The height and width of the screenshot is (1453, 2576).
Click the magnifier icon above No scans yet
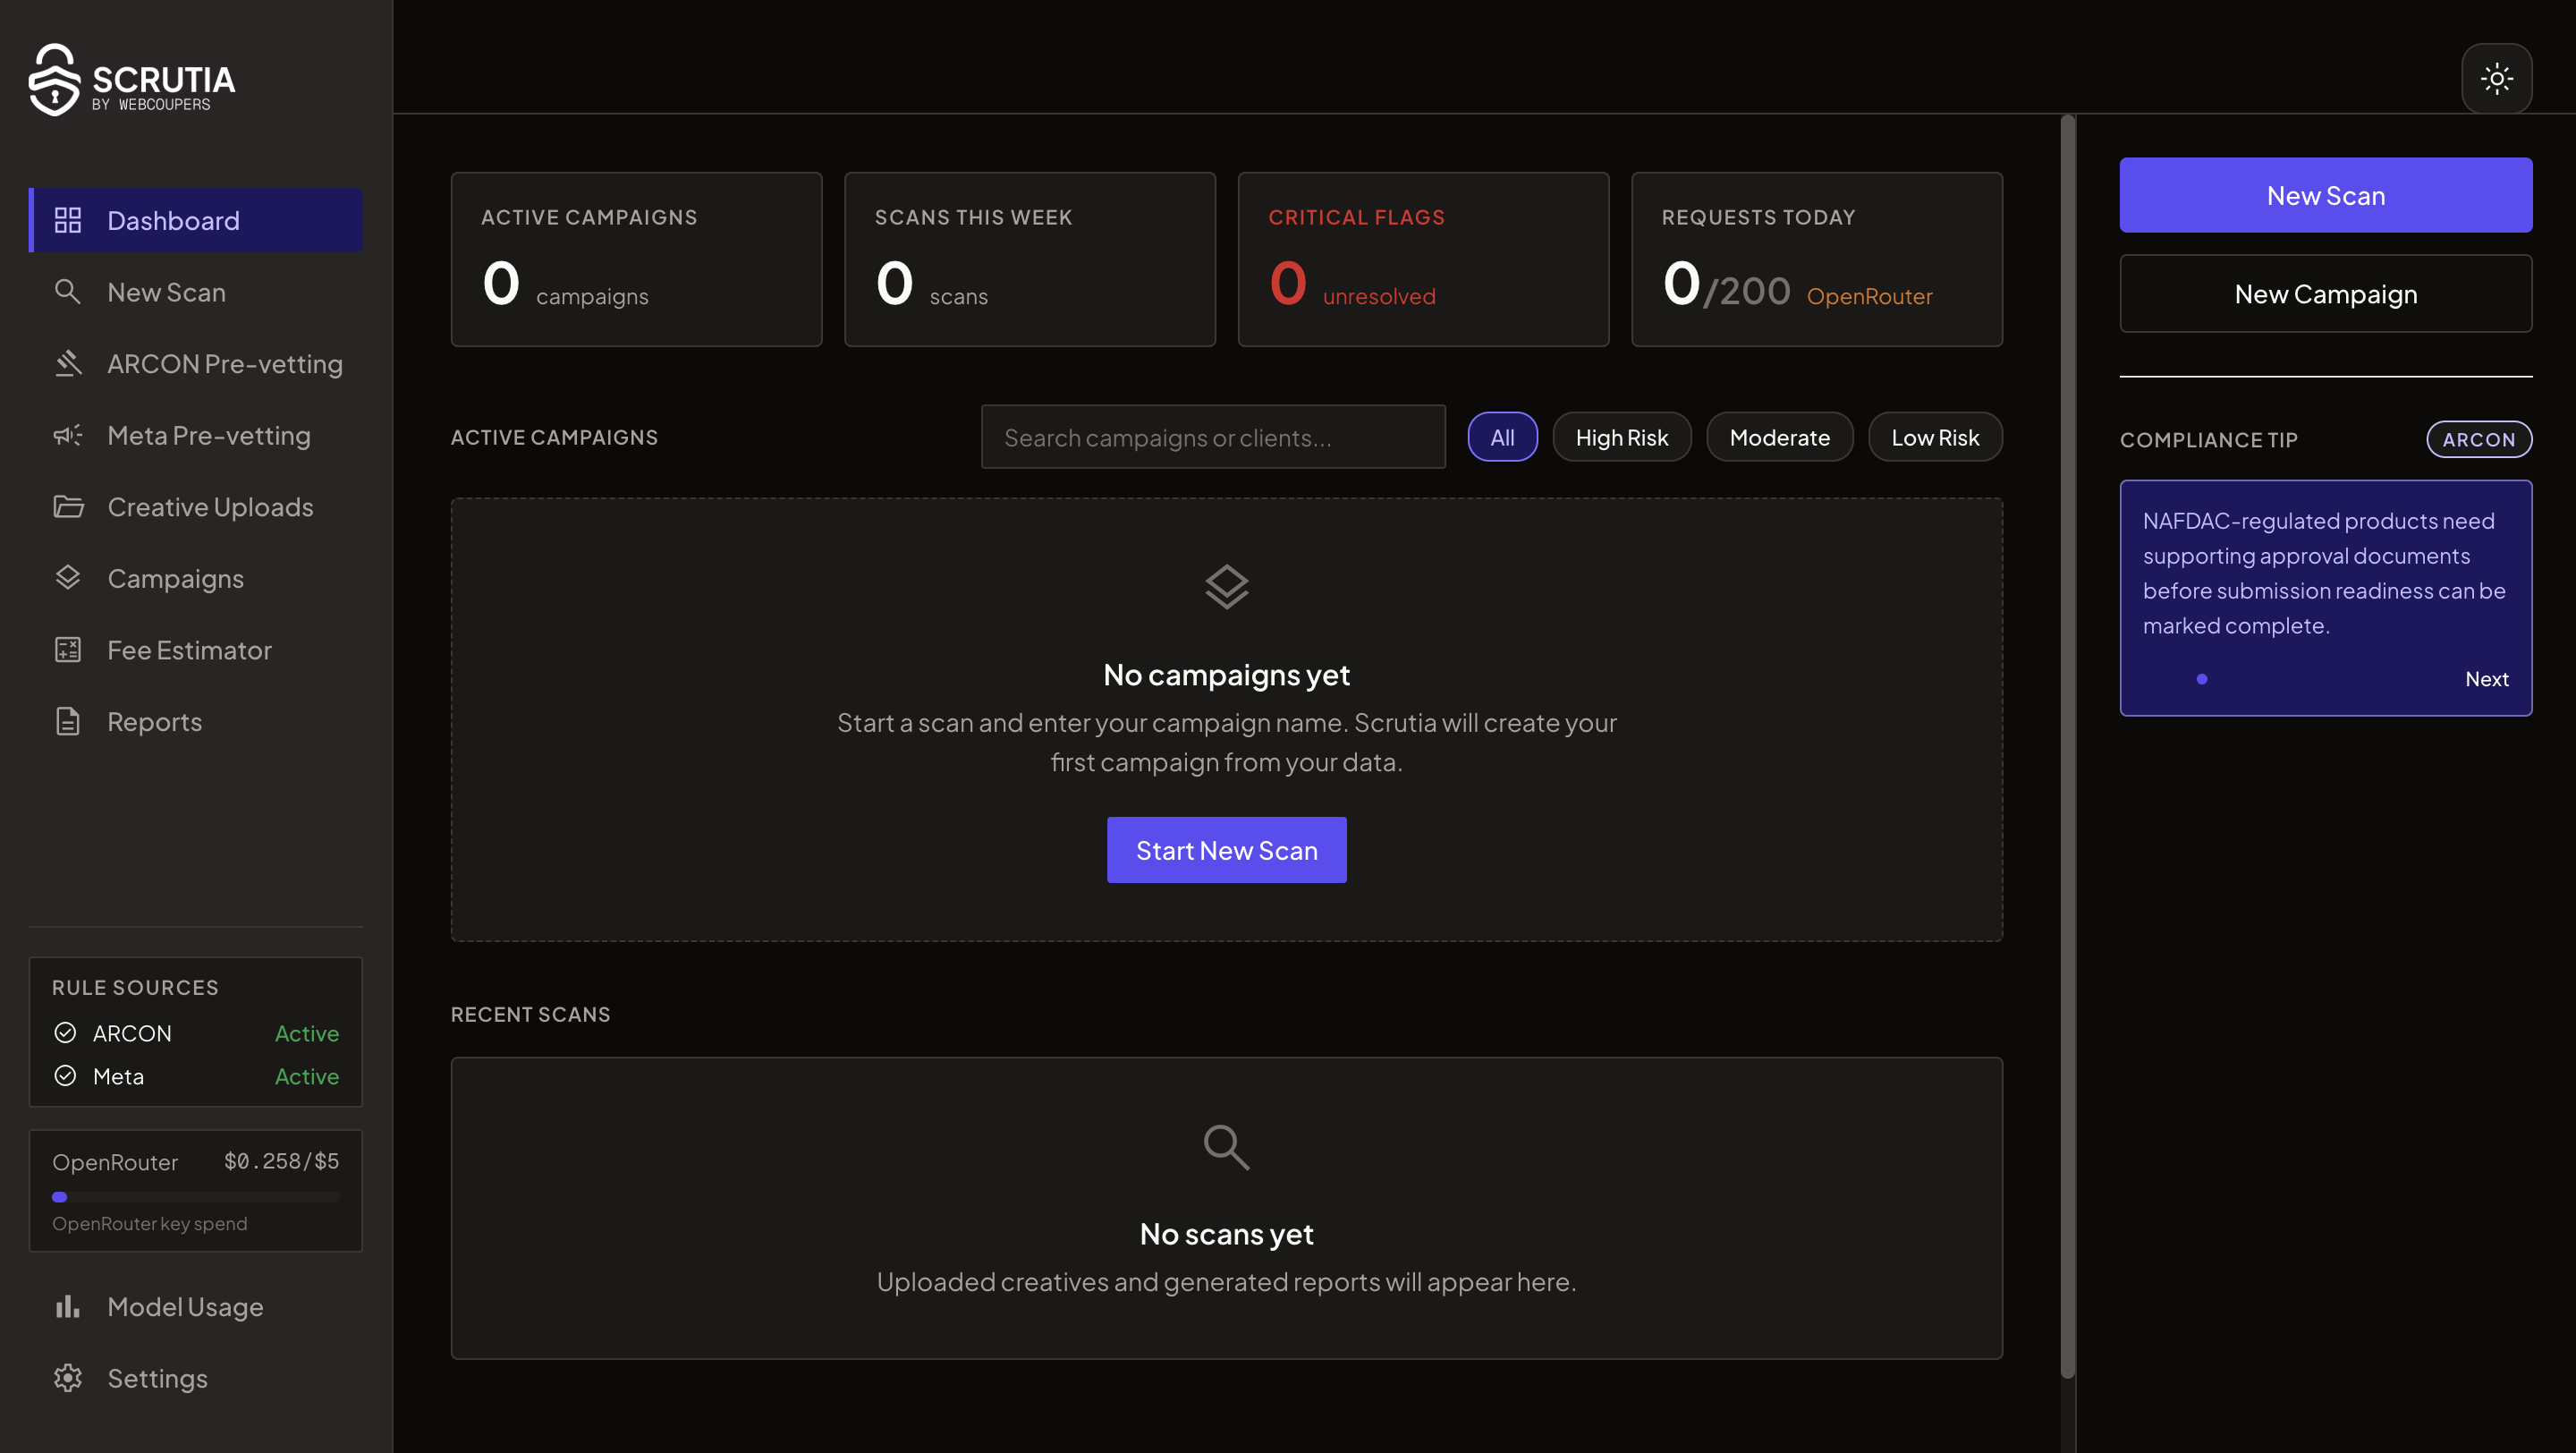[1226, 1147]
